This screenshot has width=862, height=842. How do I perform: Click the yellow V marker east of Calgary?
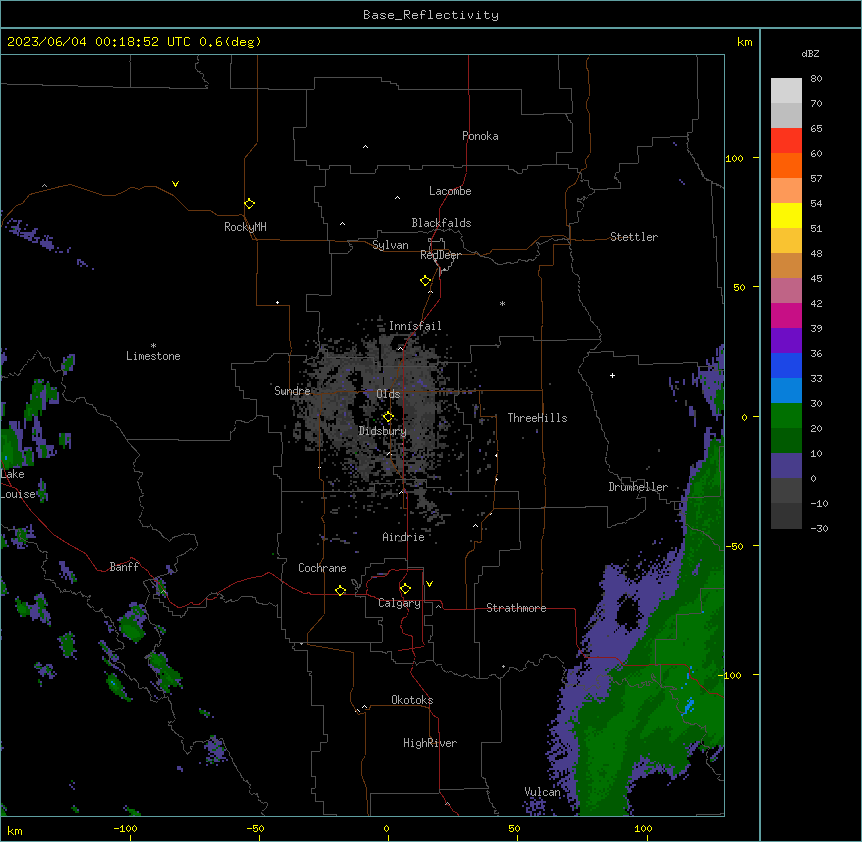429,584
